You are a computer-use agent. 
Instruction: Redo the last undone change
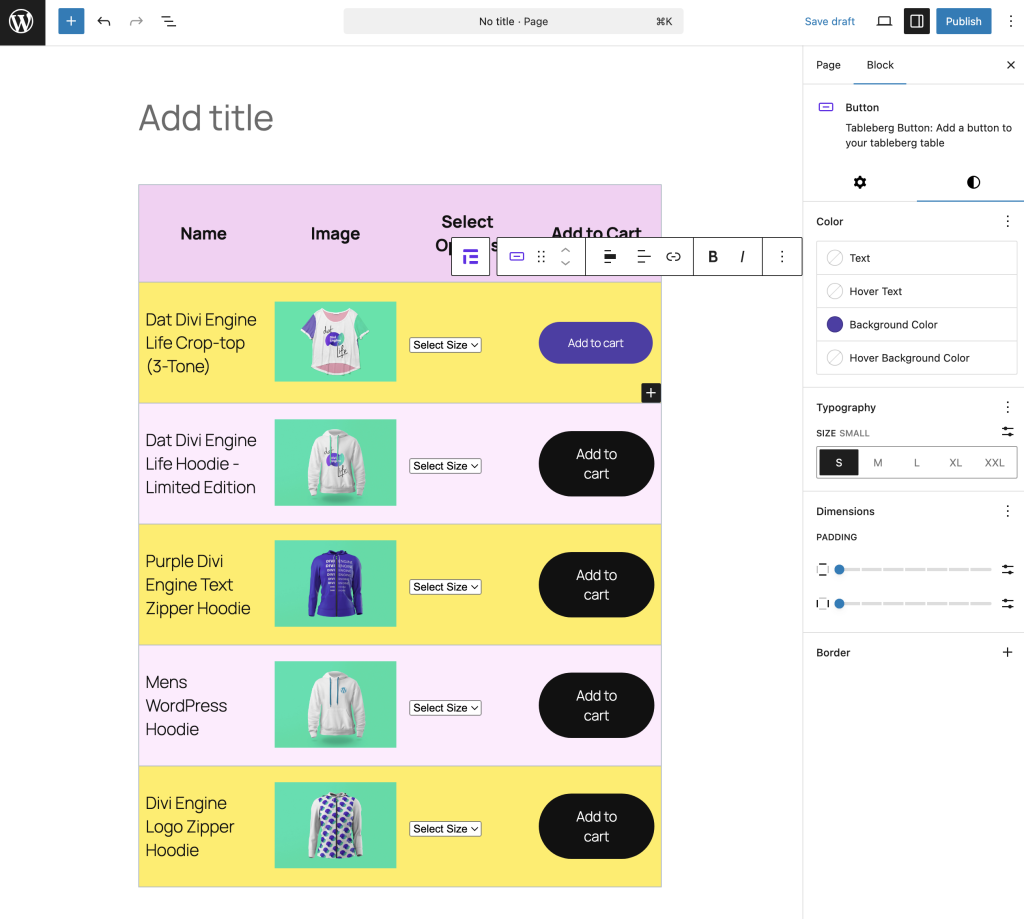[136, 22]
